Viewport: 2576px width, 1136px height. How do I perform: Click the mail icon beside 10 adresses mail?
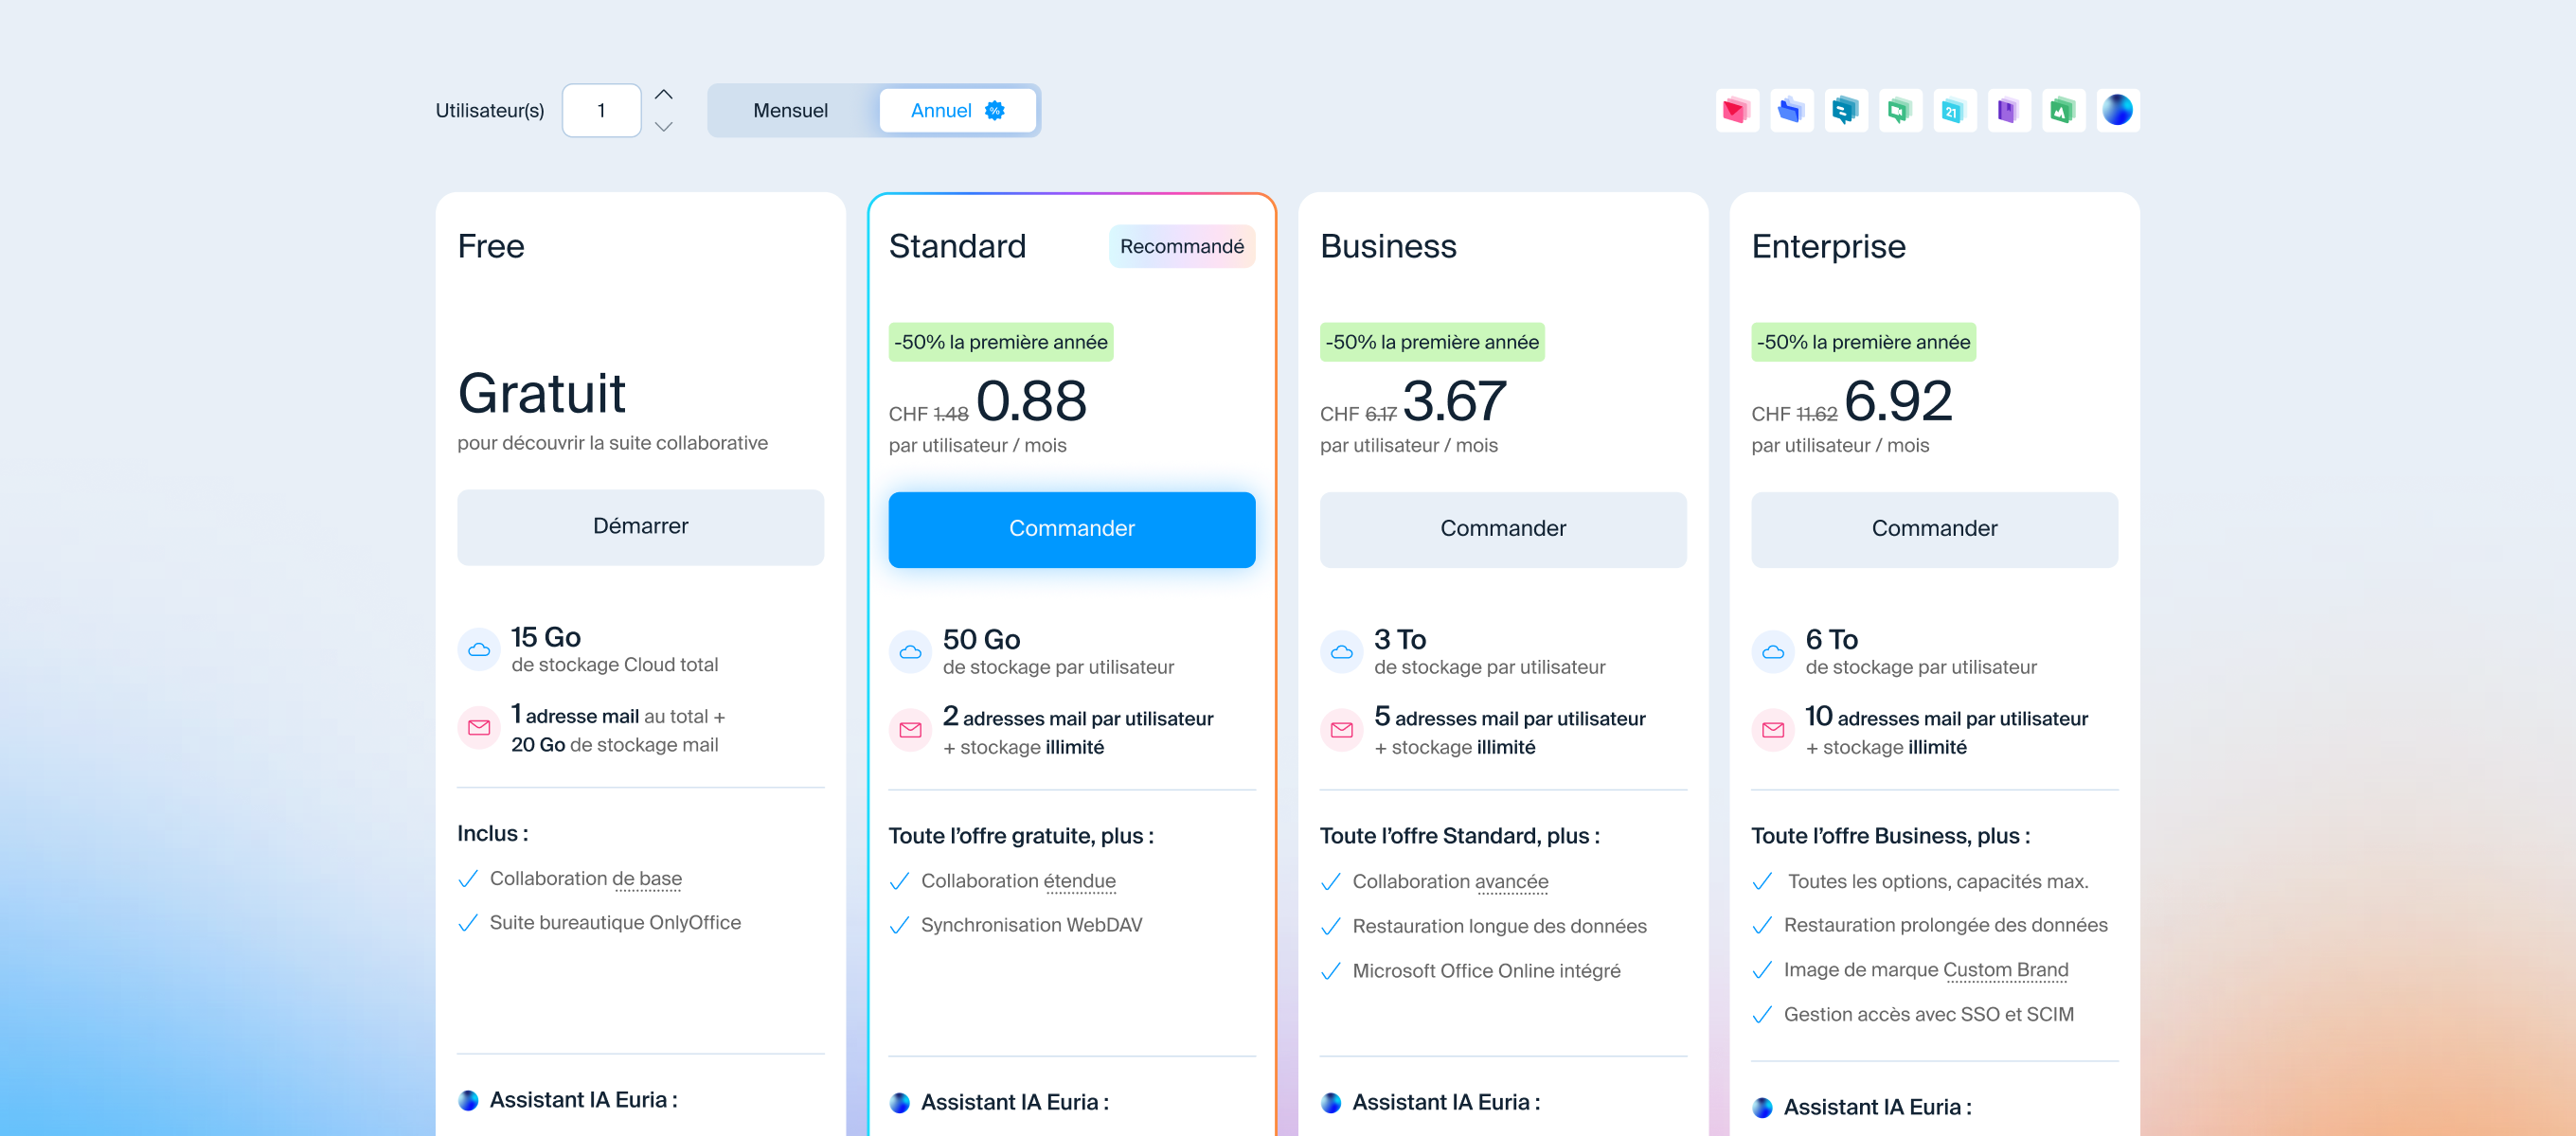click(x=1773, y=730)
